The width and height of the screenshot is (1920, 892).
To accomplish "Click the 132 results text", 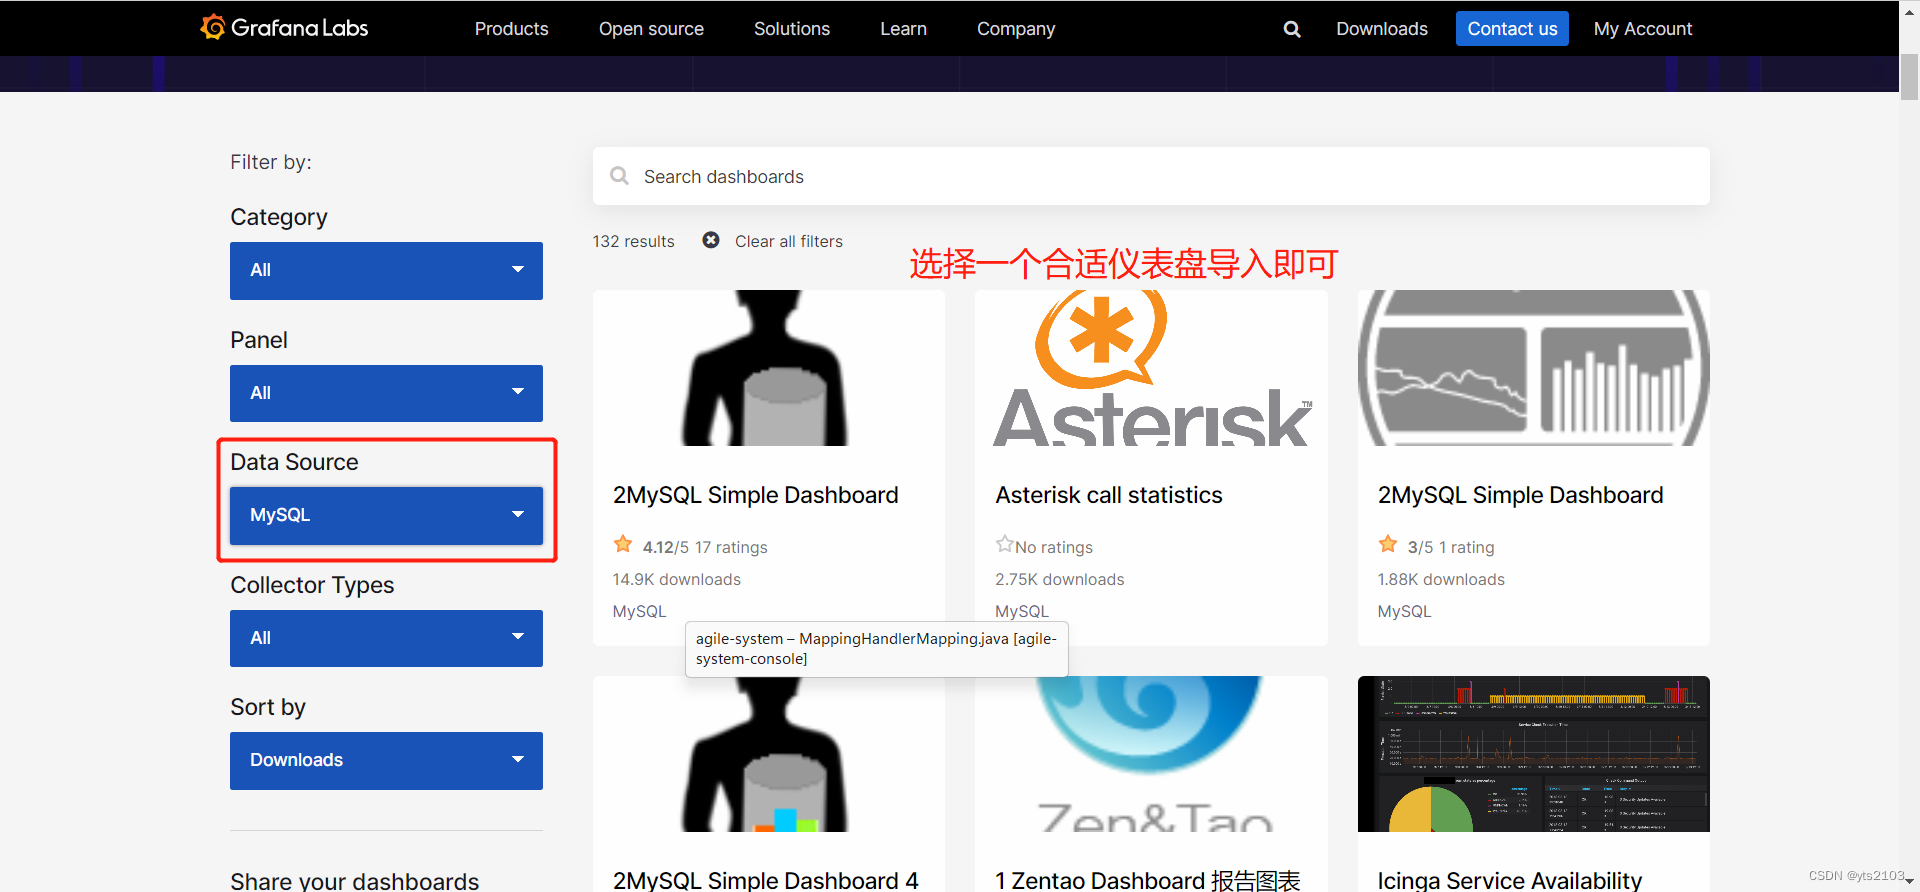I will coord(633,241).
